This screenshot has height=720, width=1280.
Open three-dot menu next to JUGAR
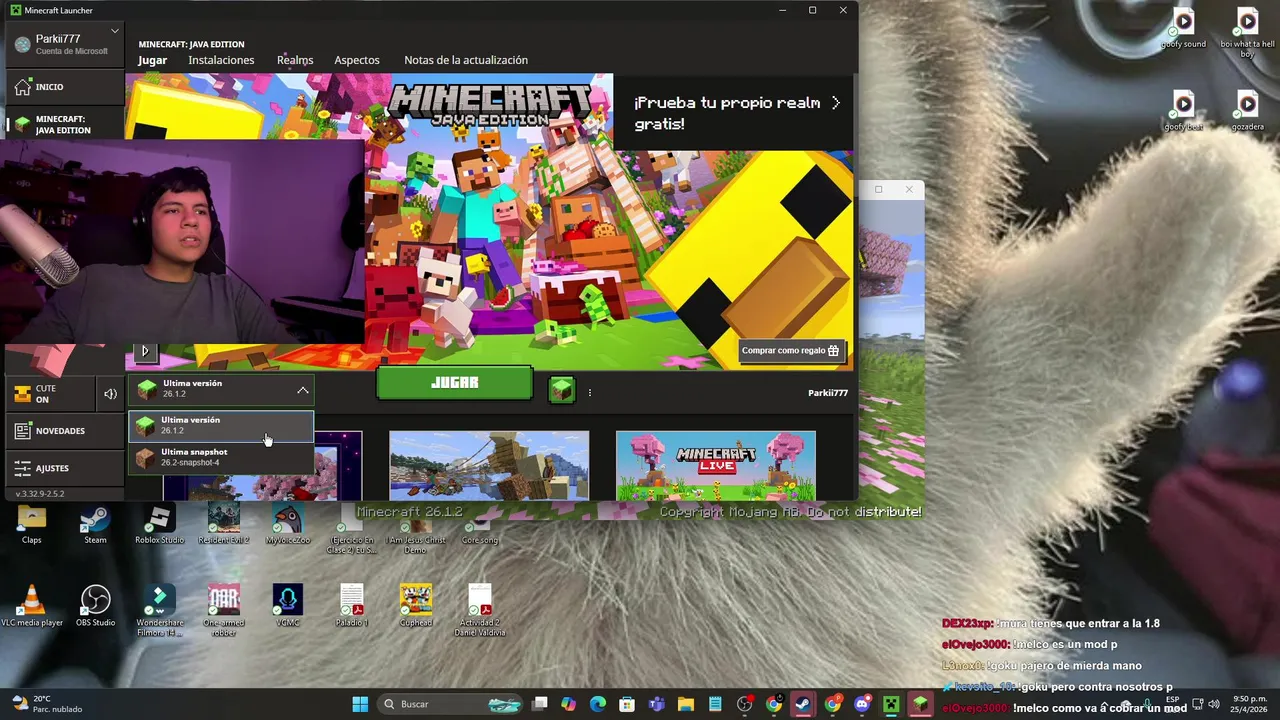click(x=589, y=393)
